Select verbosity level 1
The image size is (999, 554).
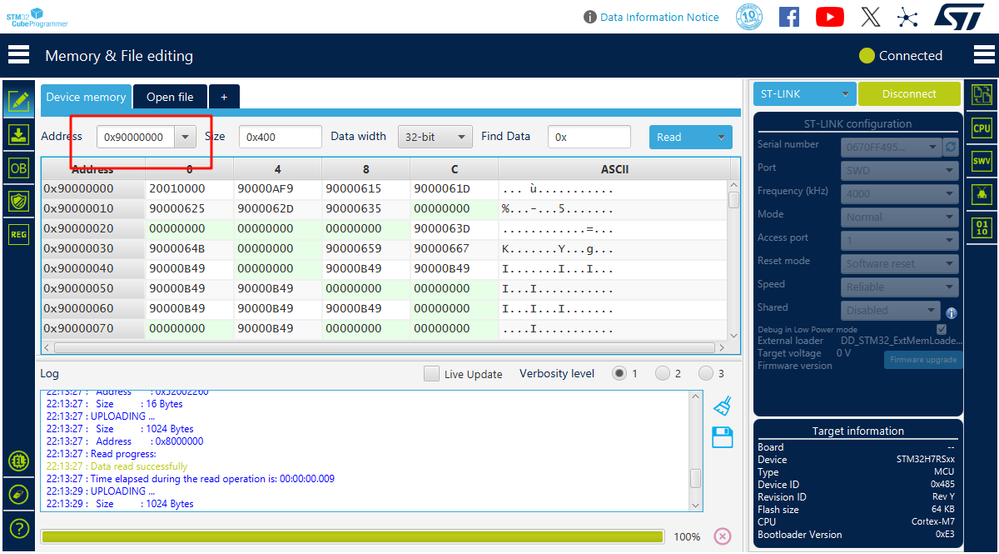[x=619, y=373]
